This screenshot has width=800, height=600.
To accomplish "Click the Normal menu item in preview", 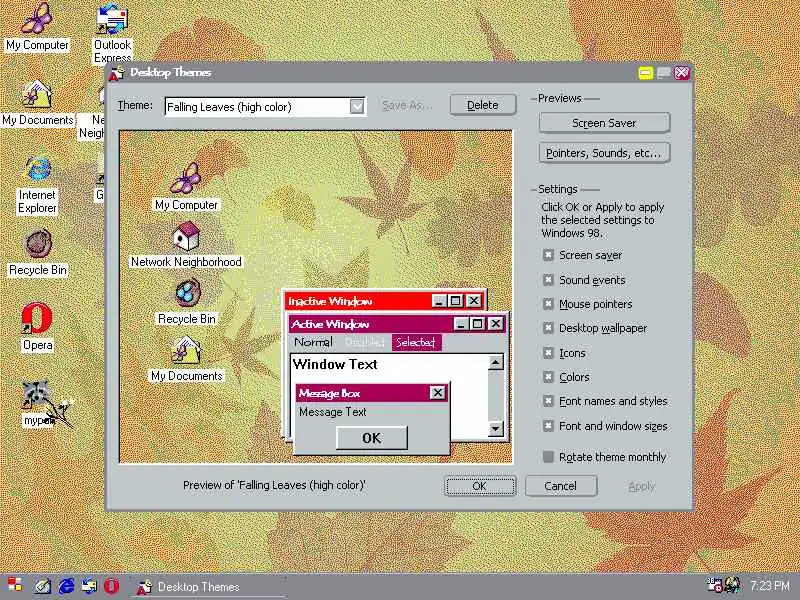I will 313,342.
